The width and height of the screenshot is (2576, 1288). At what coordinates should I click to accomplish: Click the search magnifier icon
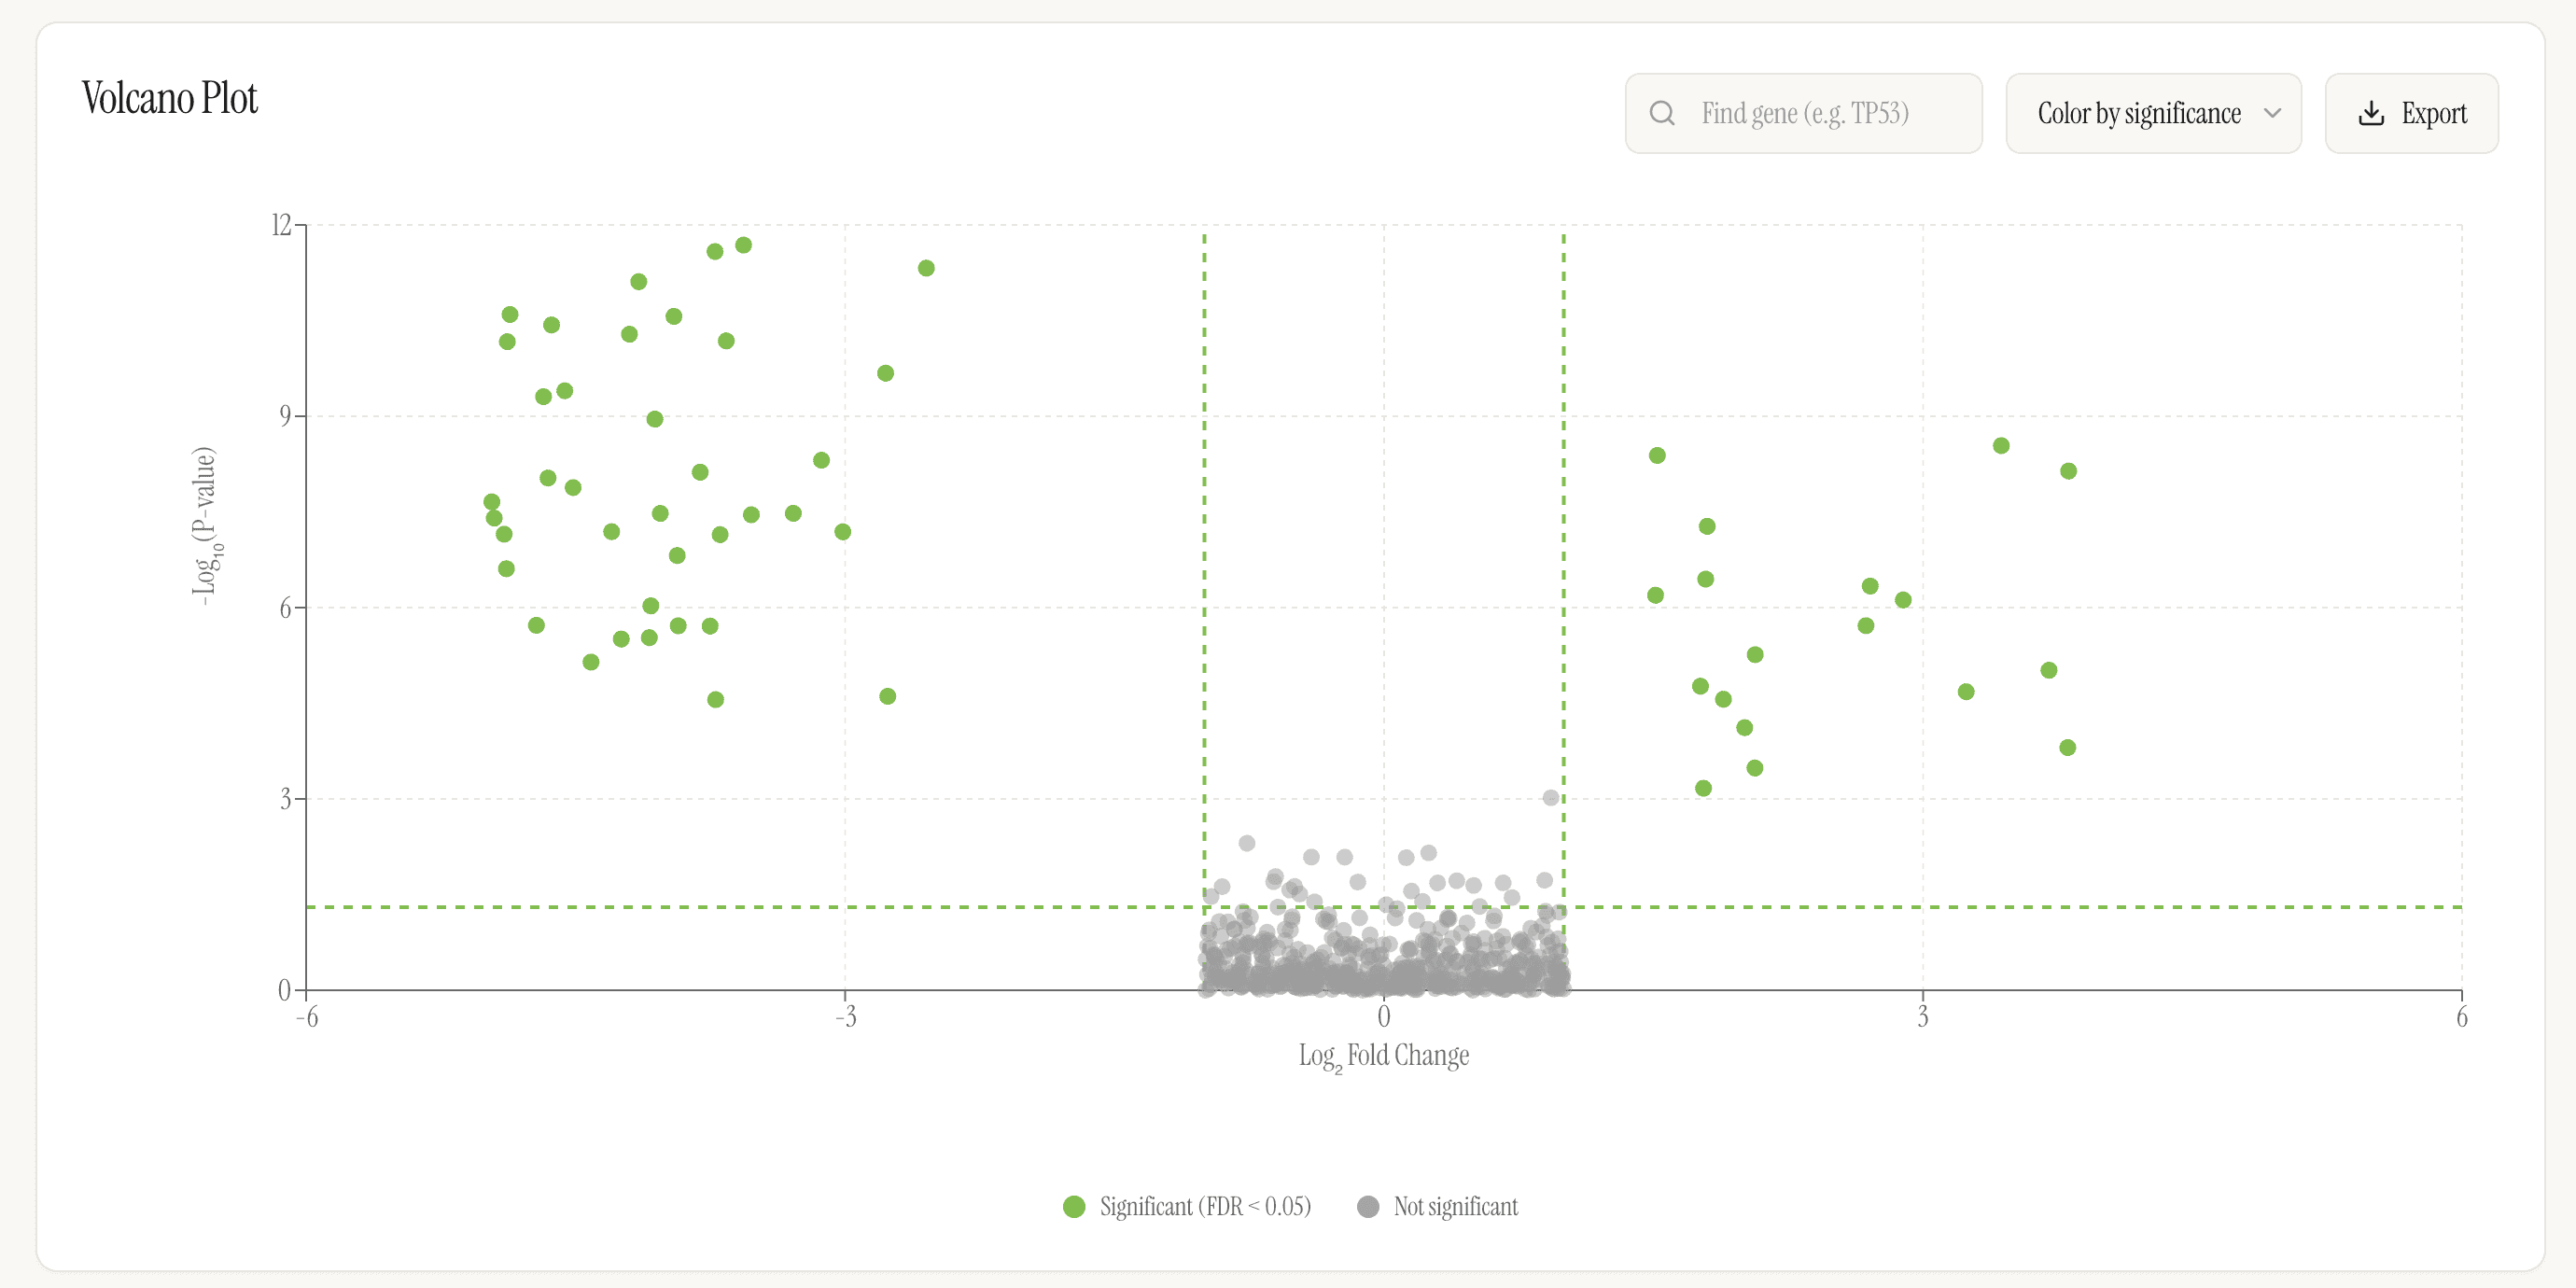(x=1662, y=113)
